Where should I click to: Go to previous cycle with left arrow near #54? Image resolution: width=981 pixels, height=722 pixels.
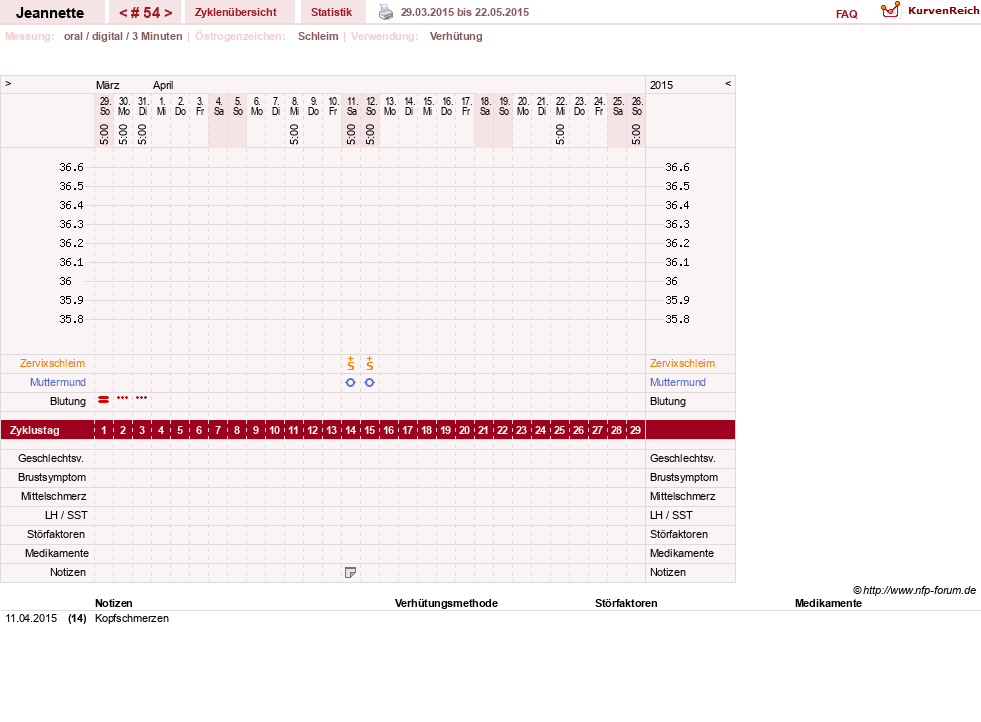tap(123, 13)
